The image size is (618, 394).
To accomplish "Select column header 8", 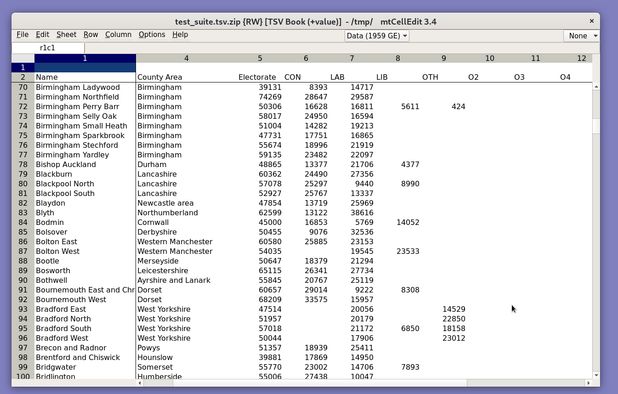I will click(398, 58).
